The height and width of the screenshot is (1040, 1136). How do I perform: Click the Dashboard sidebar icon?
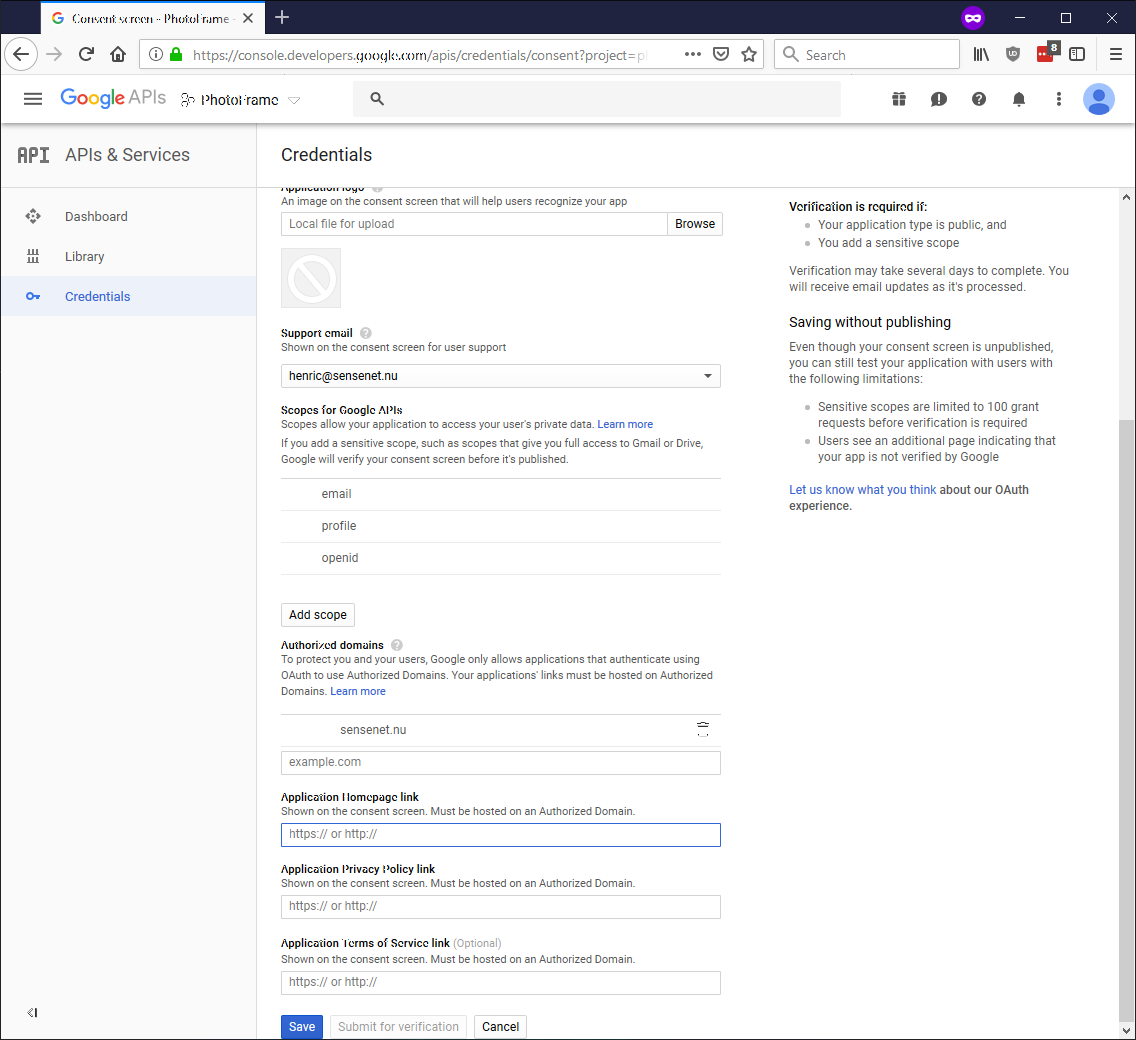click(x=33, y=216)
